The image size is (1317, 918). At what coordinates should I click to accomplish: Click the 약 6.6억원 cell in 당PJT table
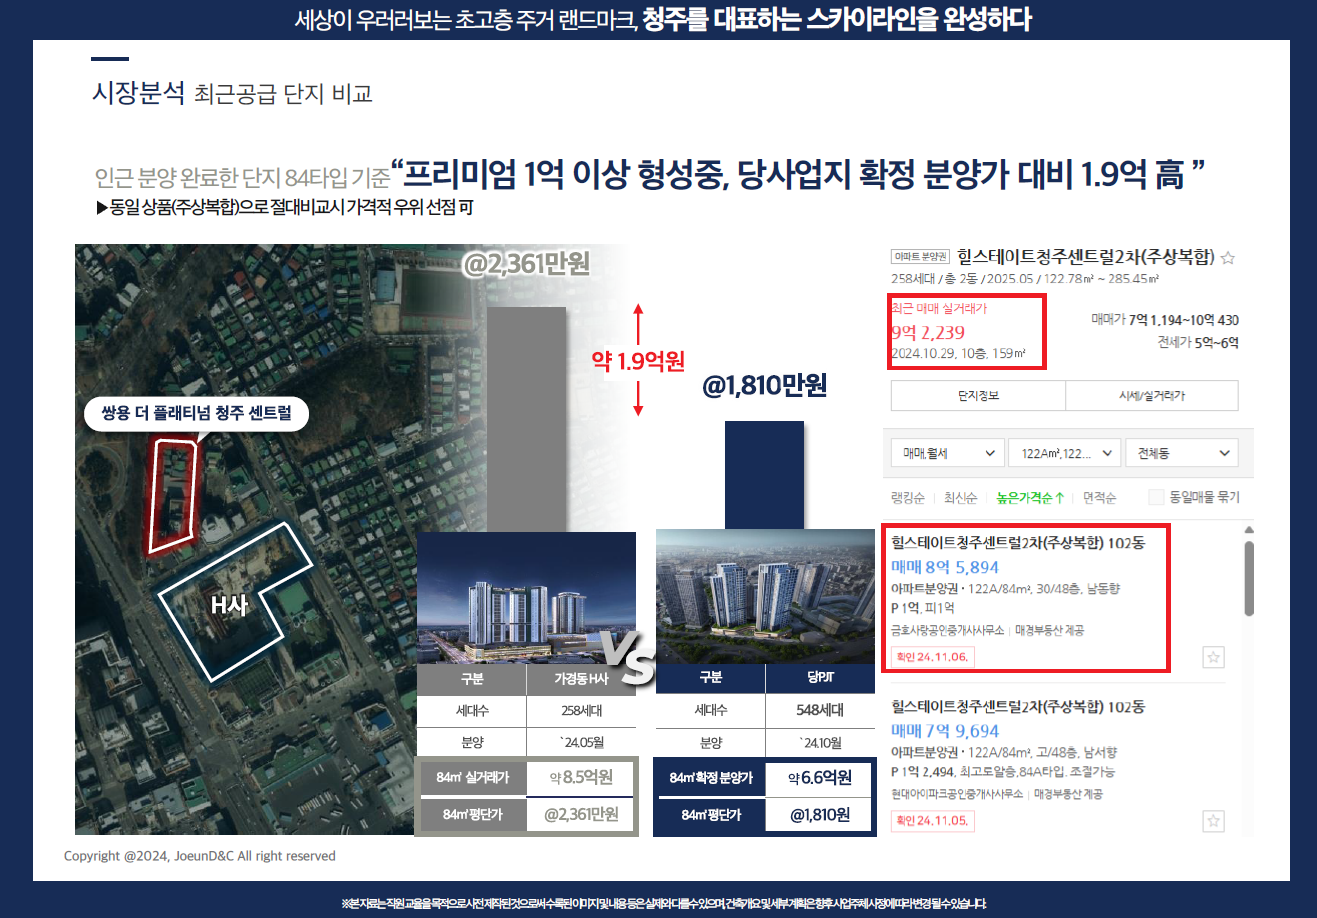(x=820, y=777)
